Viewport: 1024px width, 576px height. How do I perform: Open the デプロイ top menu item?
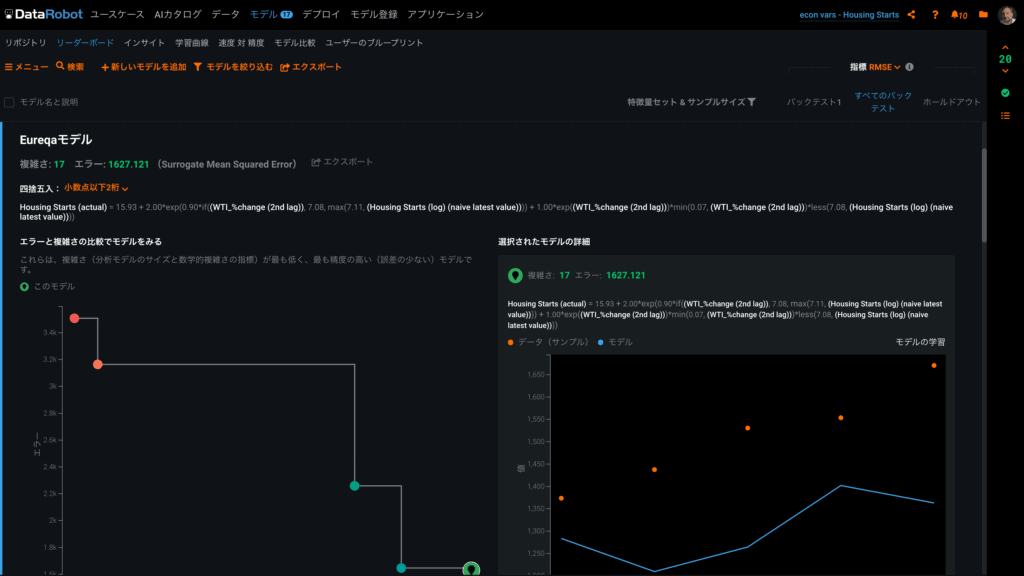(321, 15)
